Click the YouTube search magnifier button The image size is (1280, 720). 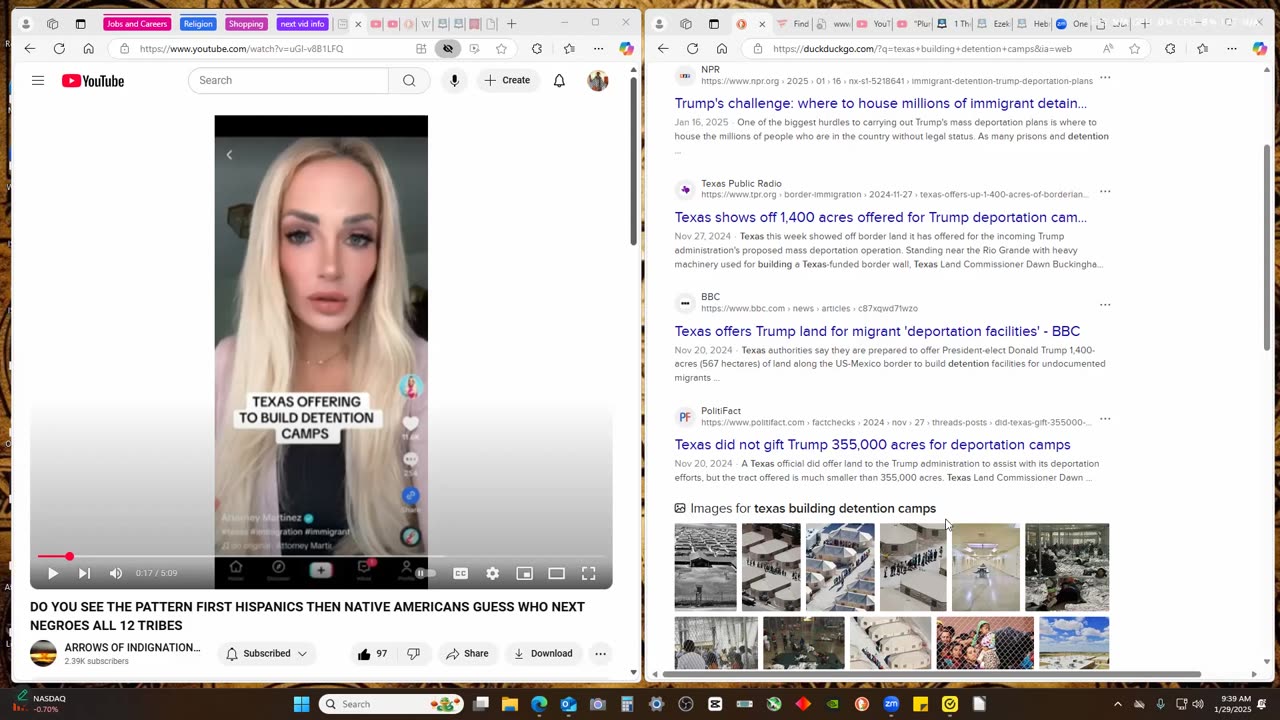(x=409, y=81)
